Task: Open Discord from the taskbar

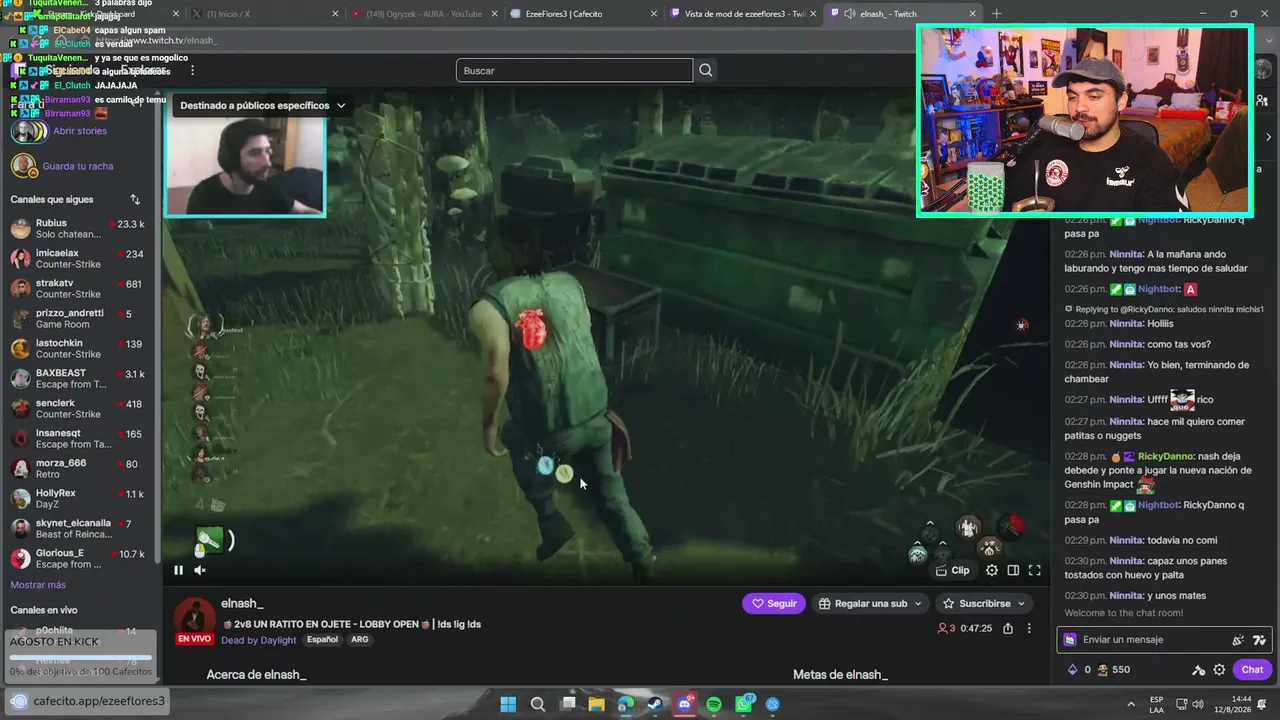Action: [685, 704]
